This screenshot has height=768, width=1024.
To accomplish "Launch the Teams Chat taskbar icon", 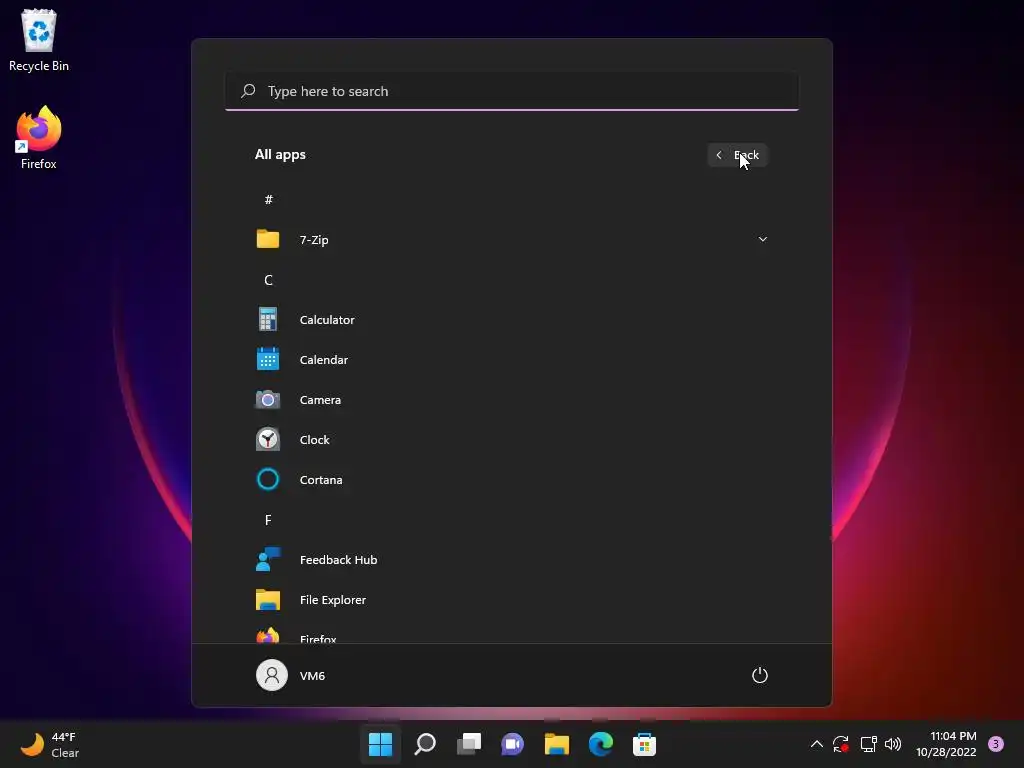I will point(513,744).
